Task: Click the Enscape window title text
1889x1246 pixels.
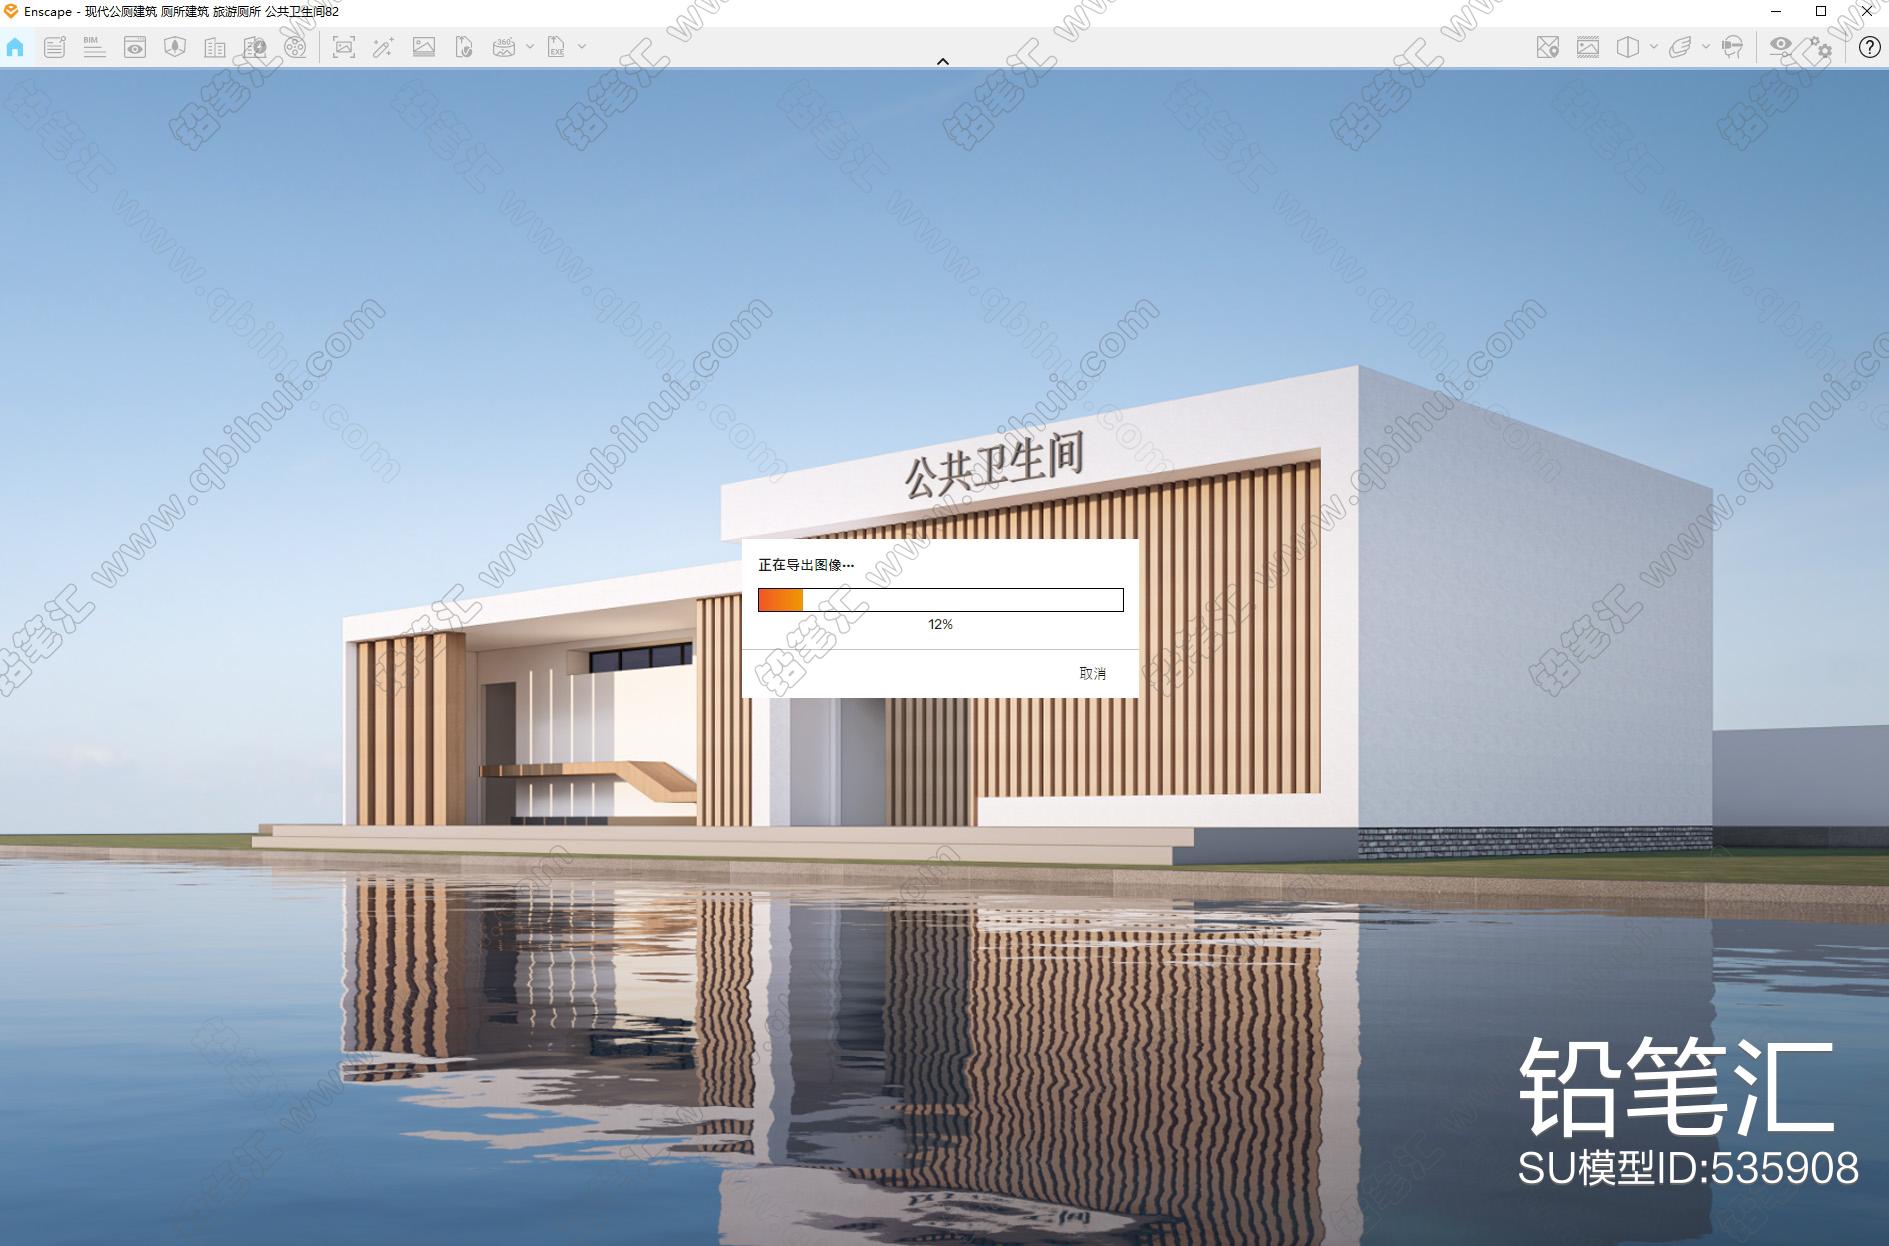Action: (x=181, y=12)
